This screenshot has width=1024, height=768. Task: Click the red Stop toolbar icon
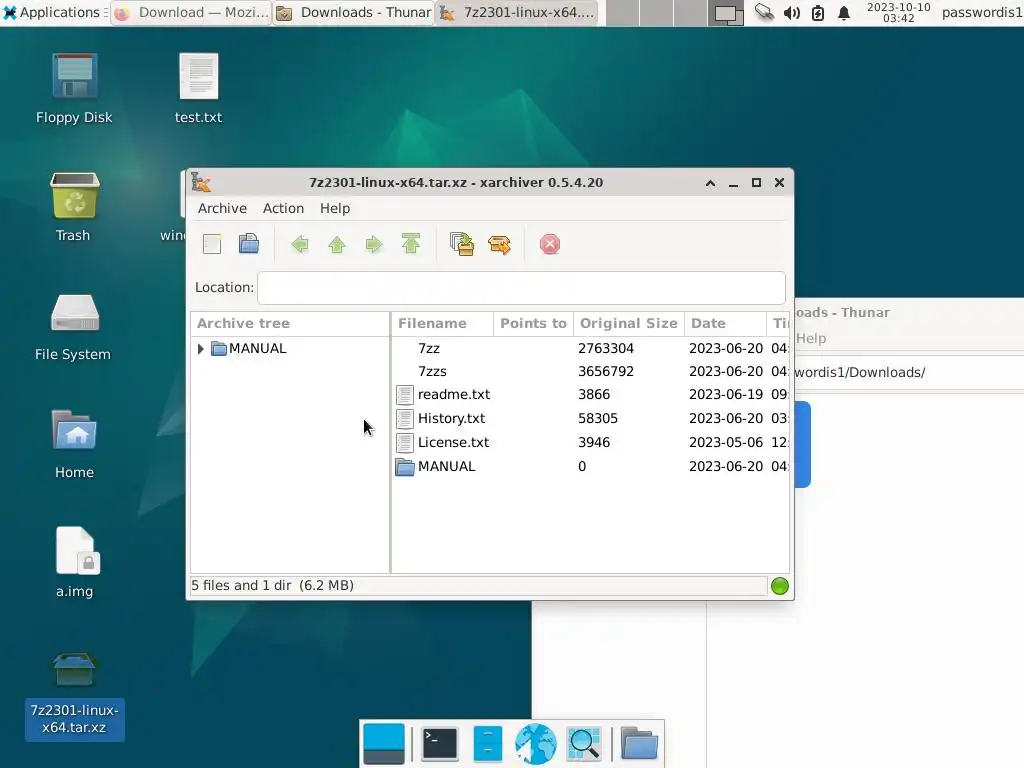point(550,244)
